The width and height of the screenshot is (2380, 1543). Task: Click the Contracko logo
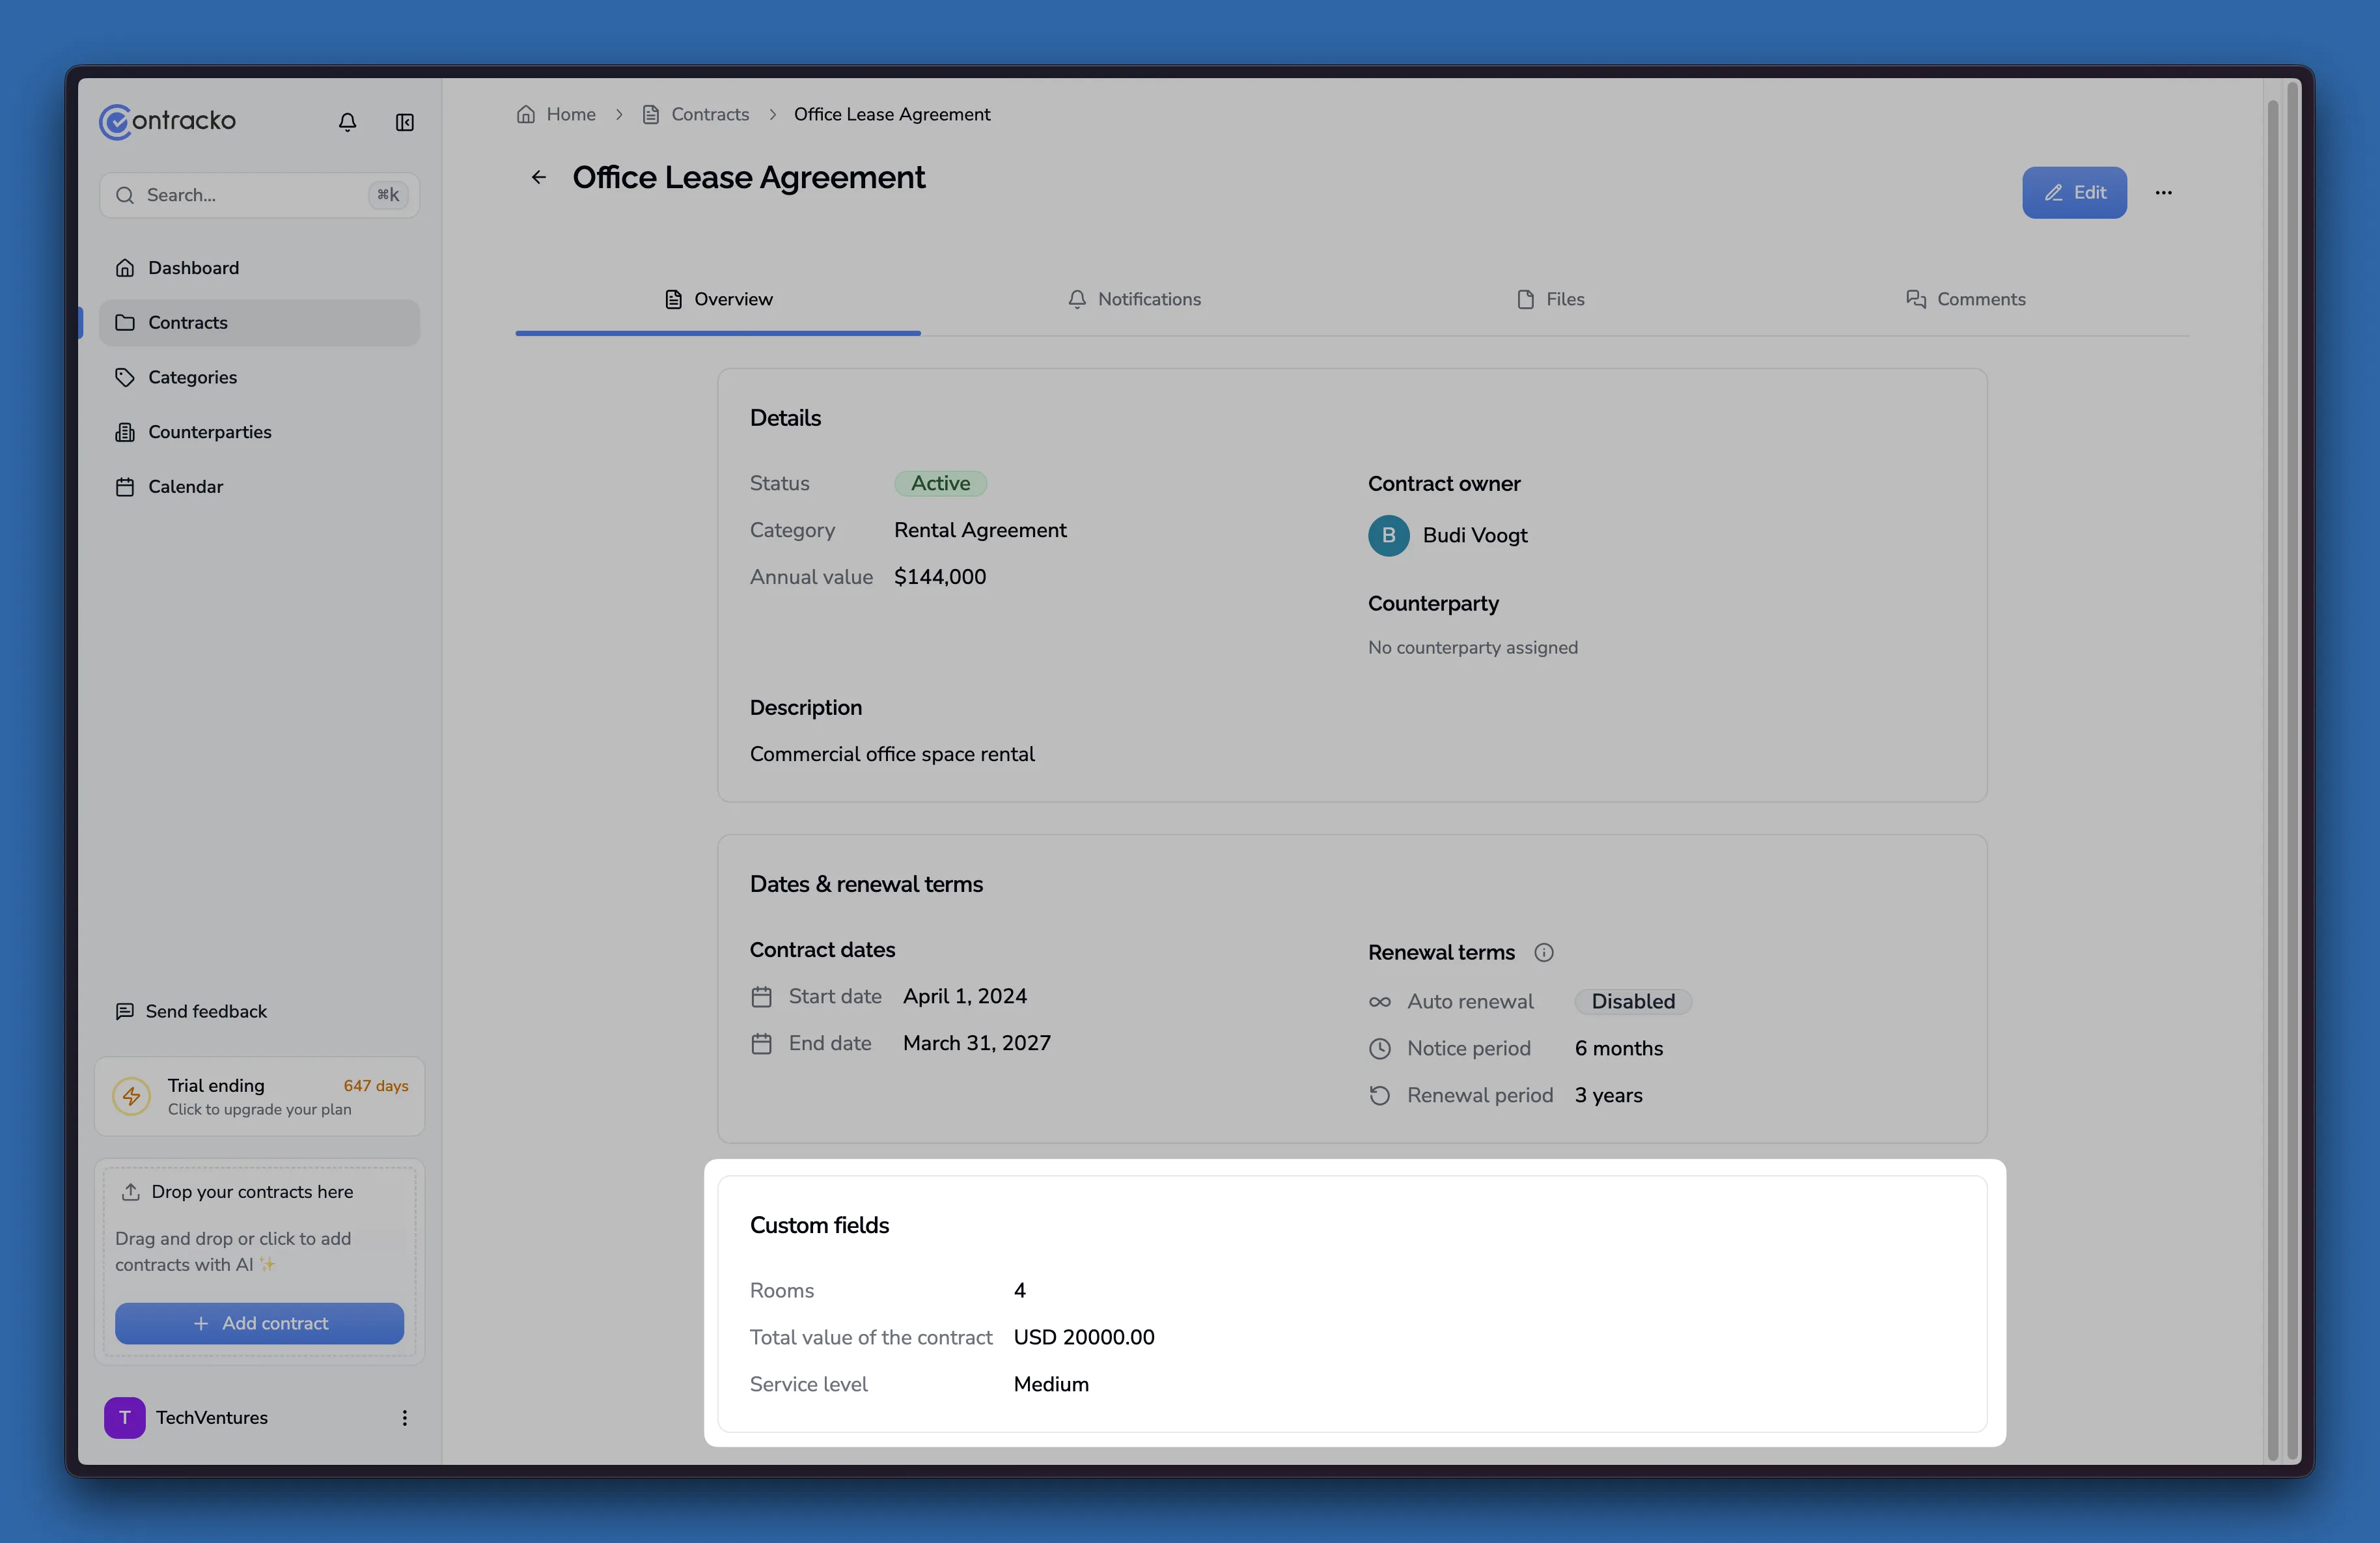[x=167, y=121]
